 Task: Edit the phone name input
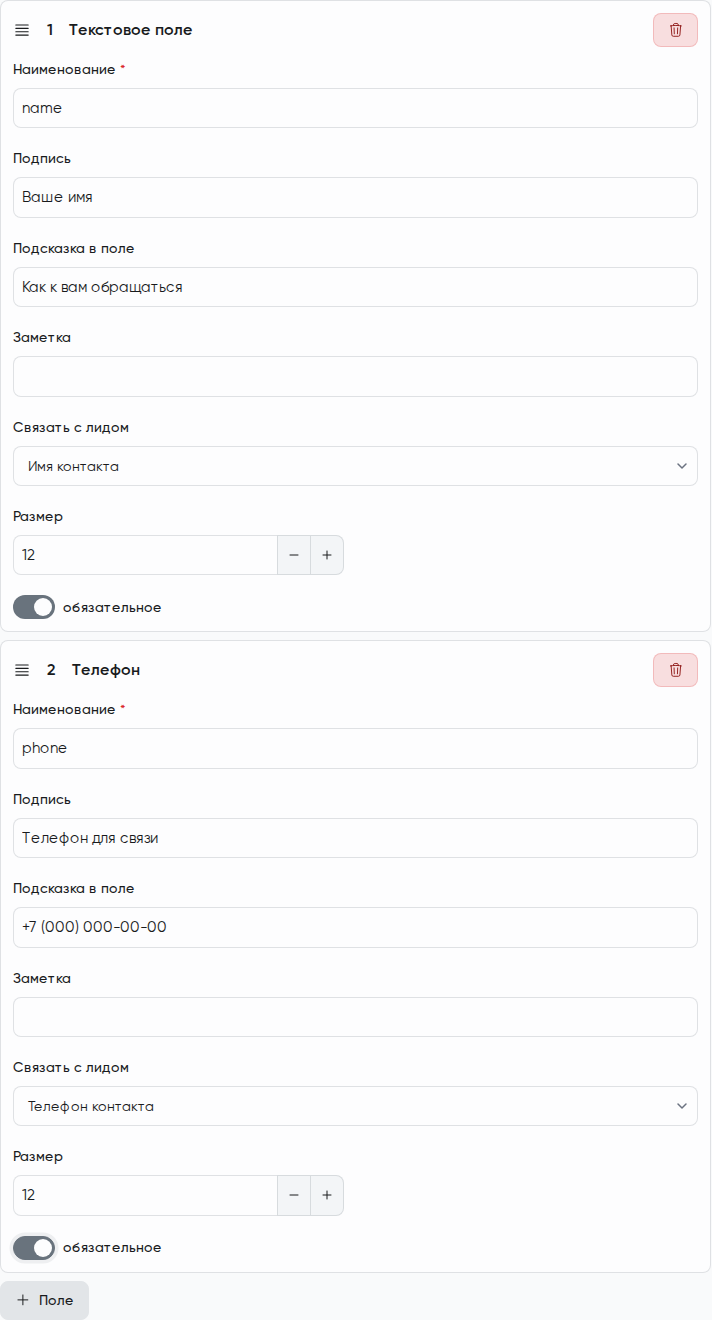coord(355,748)
